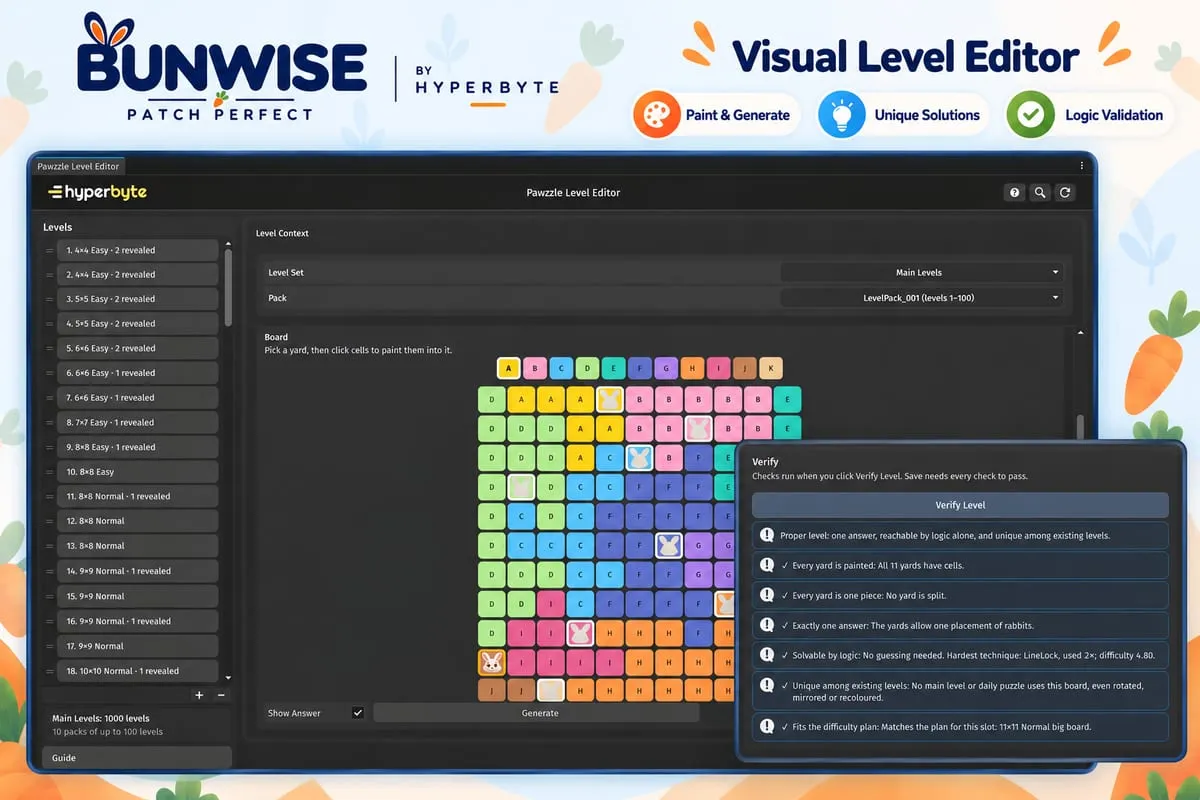Click drag handle beside level 5 row
The width and height of the screenshot is (1200, 800).
click(49, 348)
